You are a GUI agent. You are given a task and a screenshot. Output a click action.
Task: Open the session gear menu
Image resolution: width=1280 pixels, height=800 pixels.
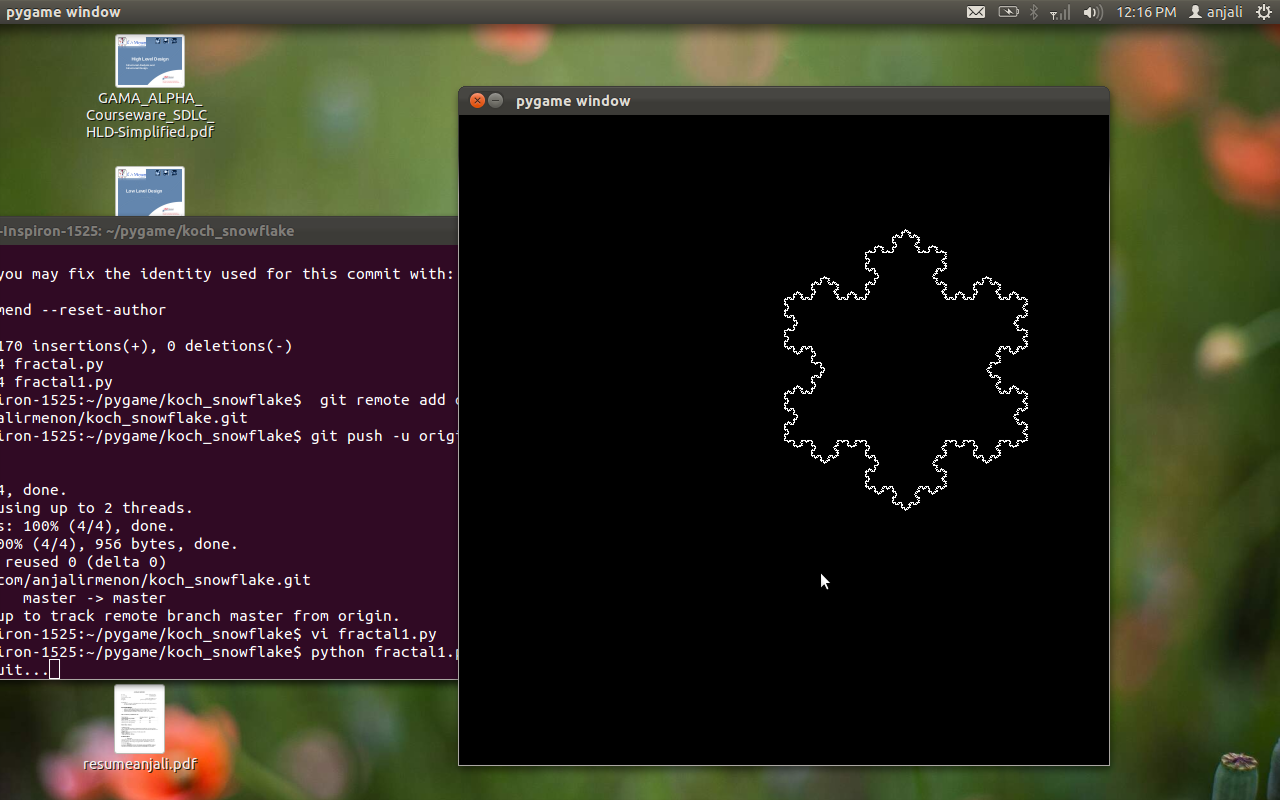click(x=1262, y=12)
